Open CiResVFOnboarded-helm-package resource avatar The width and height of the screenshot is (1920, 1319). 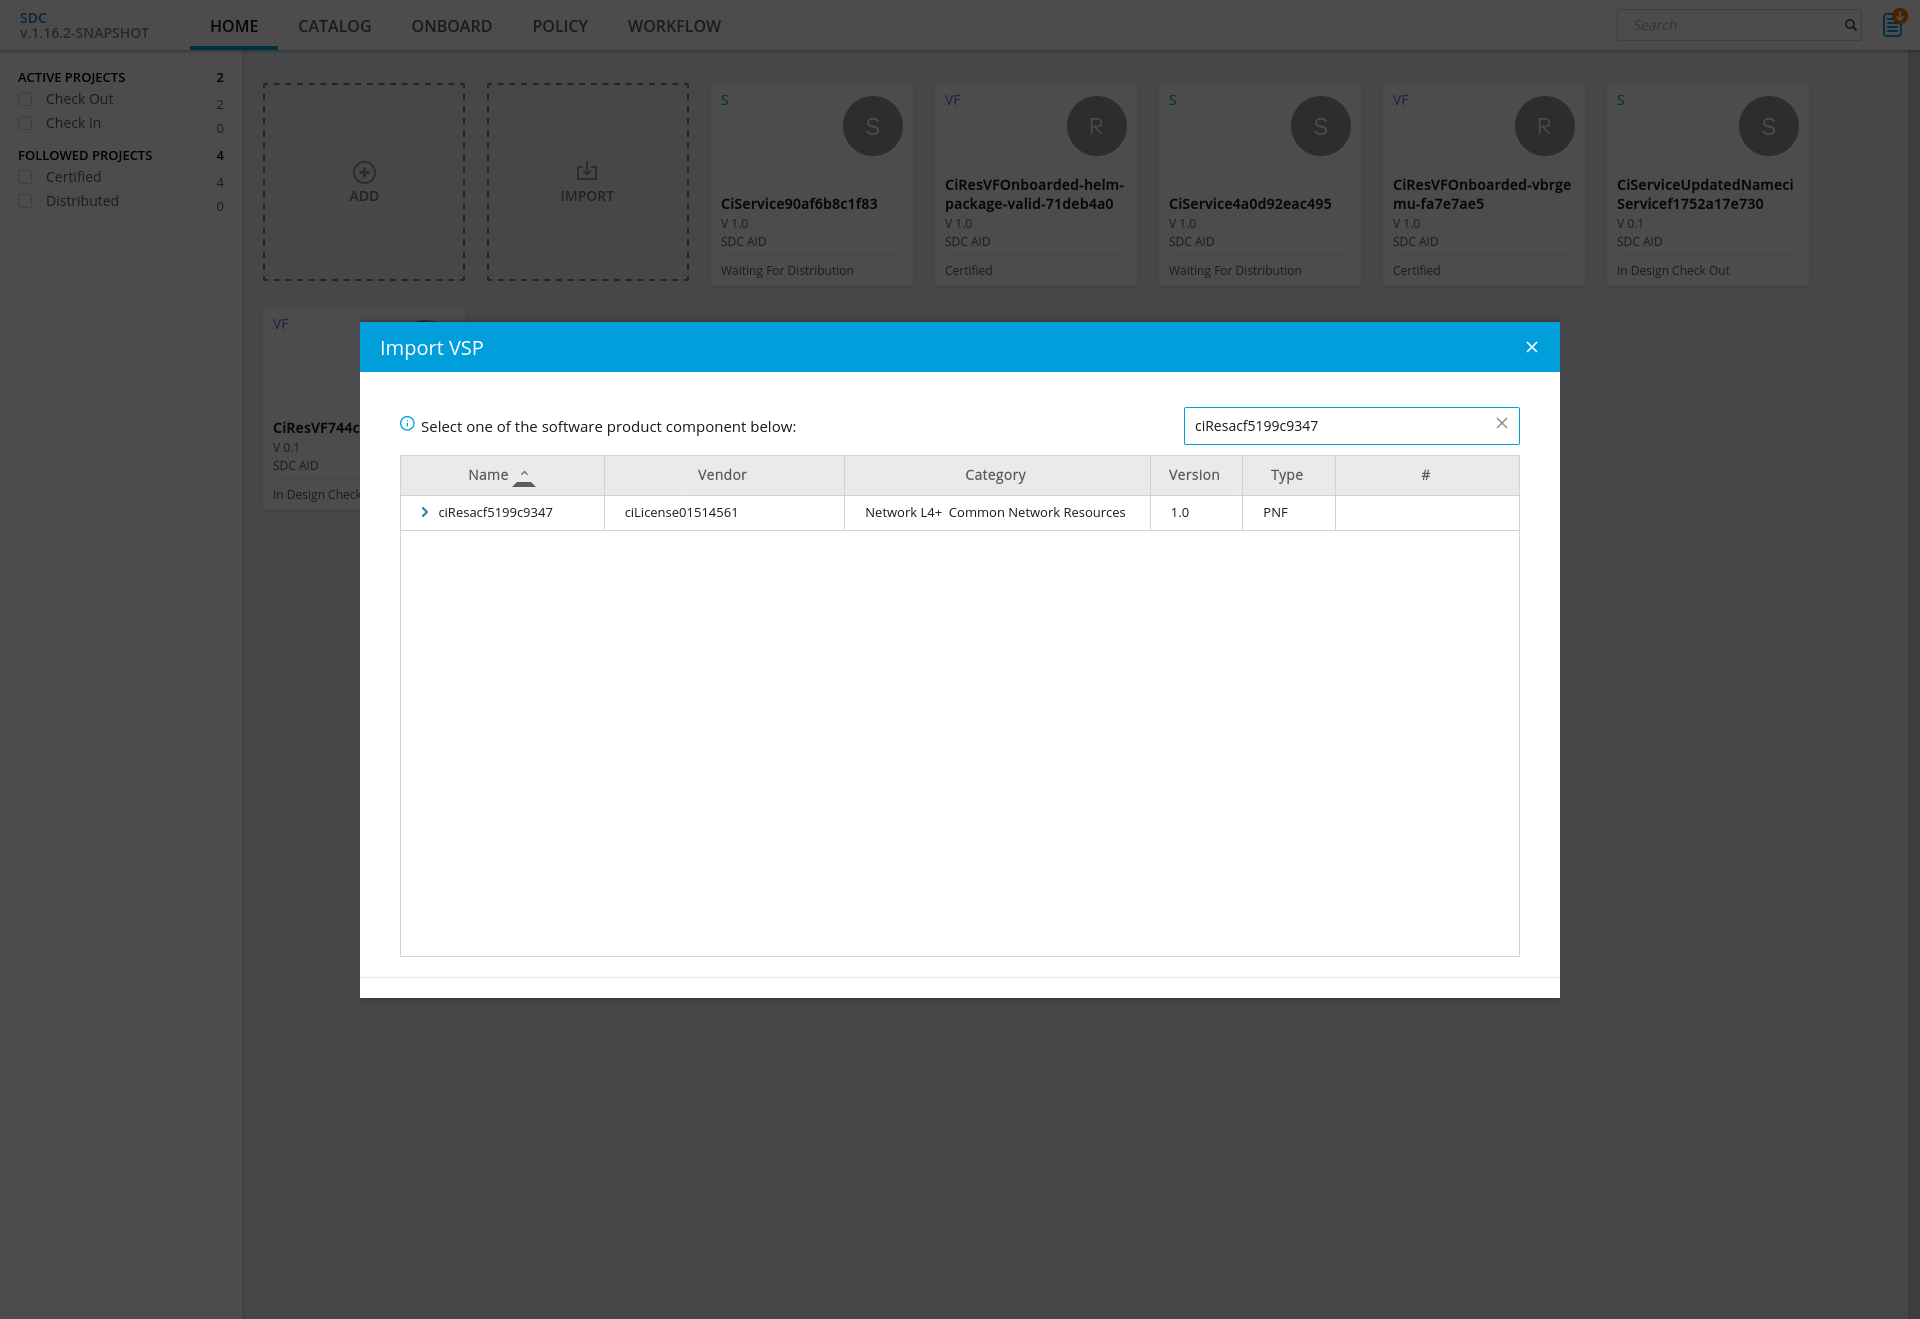1096,126
